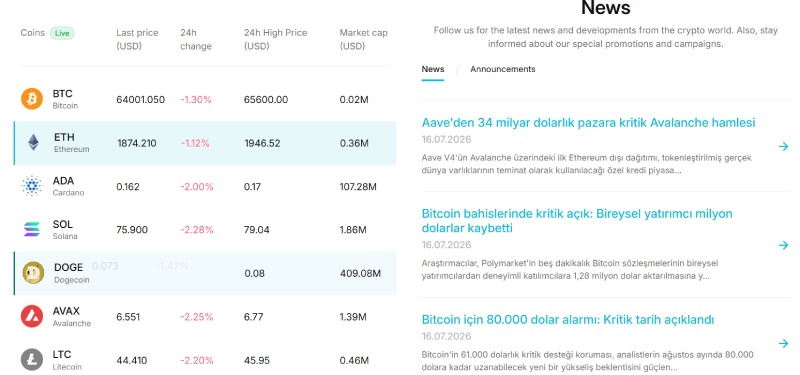The height and width of the screenshot is (375, 800).
Task: Switch to the News tab
Action: click(433, 69)
